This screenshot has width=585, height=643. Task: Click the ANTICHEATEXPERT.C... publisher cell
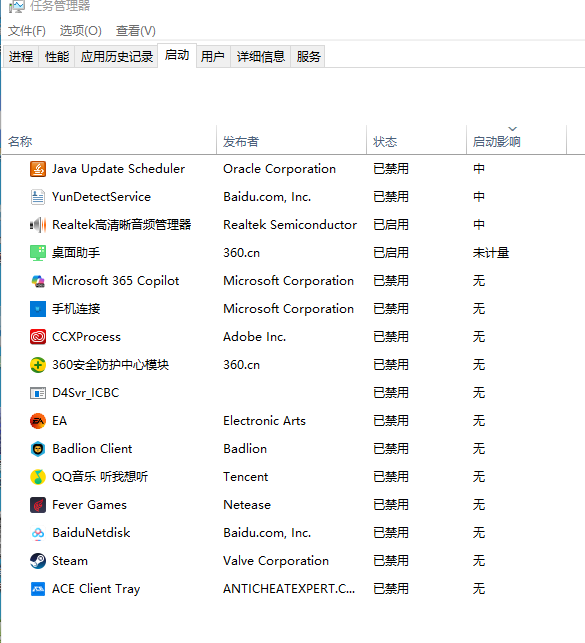pyautogui.click(x=289, y=589)
